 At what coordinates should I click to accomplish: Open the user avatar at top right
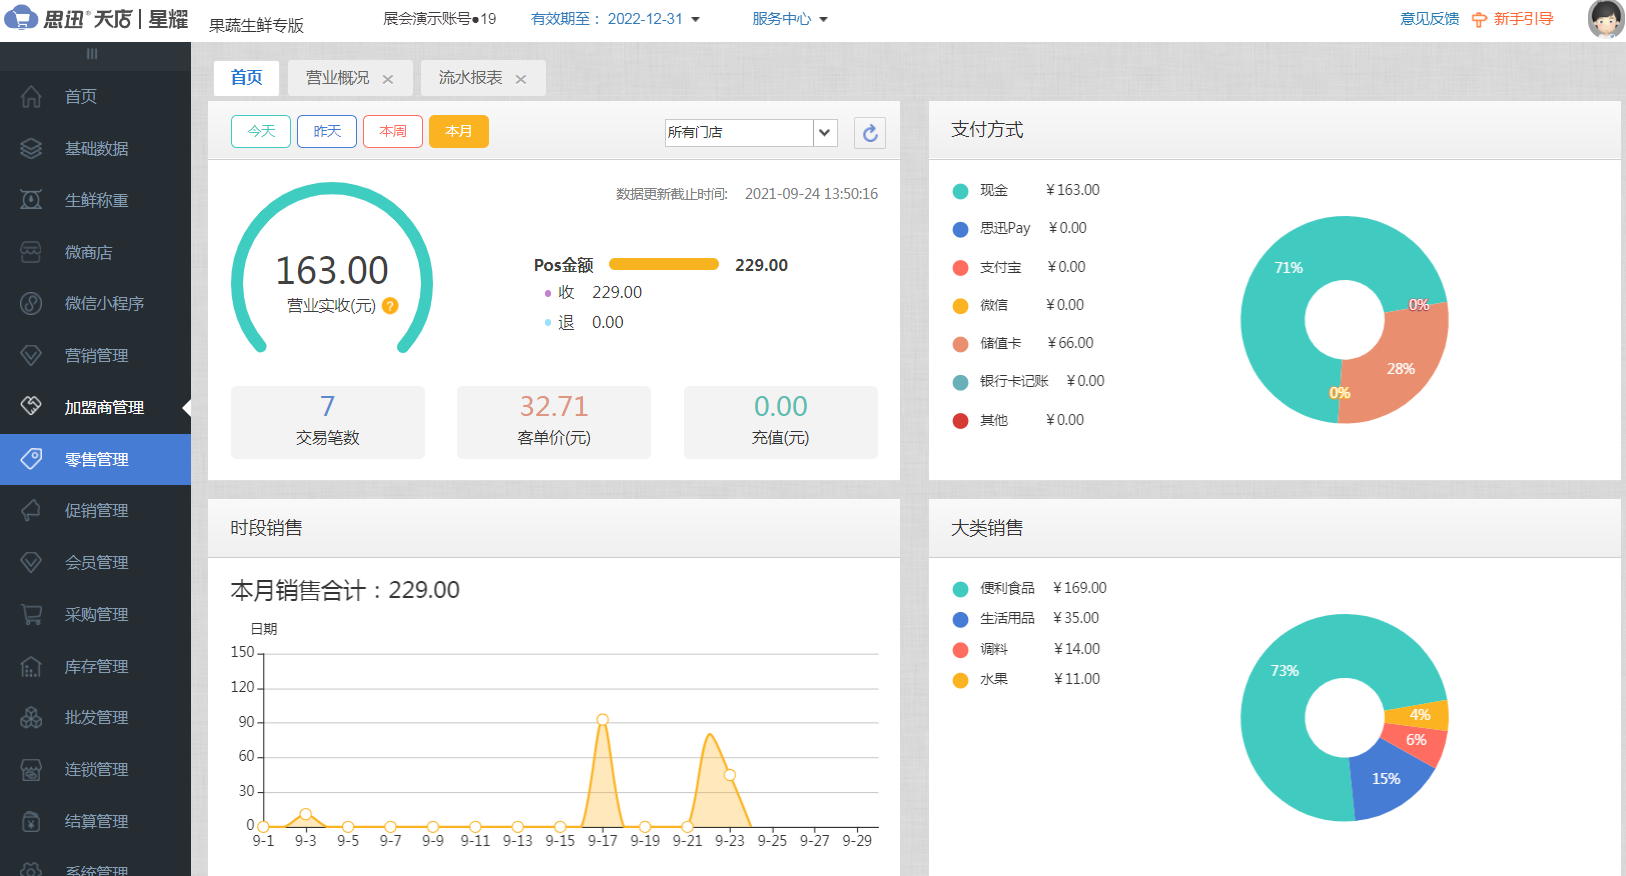[x=1605, y=19]
